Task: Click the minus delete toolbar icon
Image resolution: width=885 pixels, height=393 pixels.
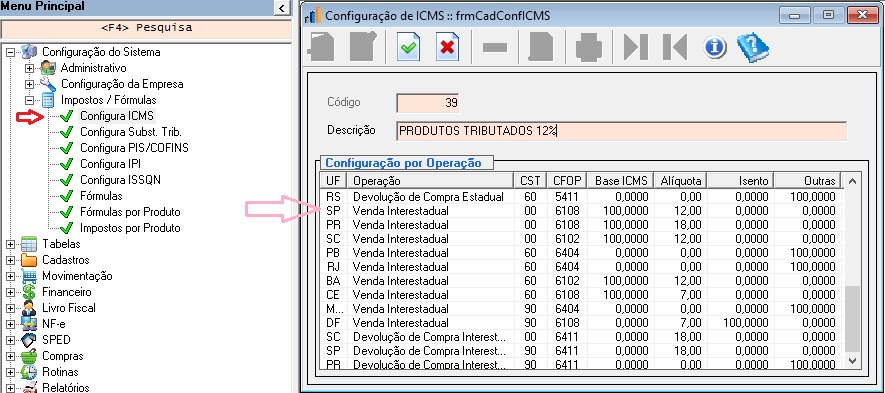Action: [495, 48]
